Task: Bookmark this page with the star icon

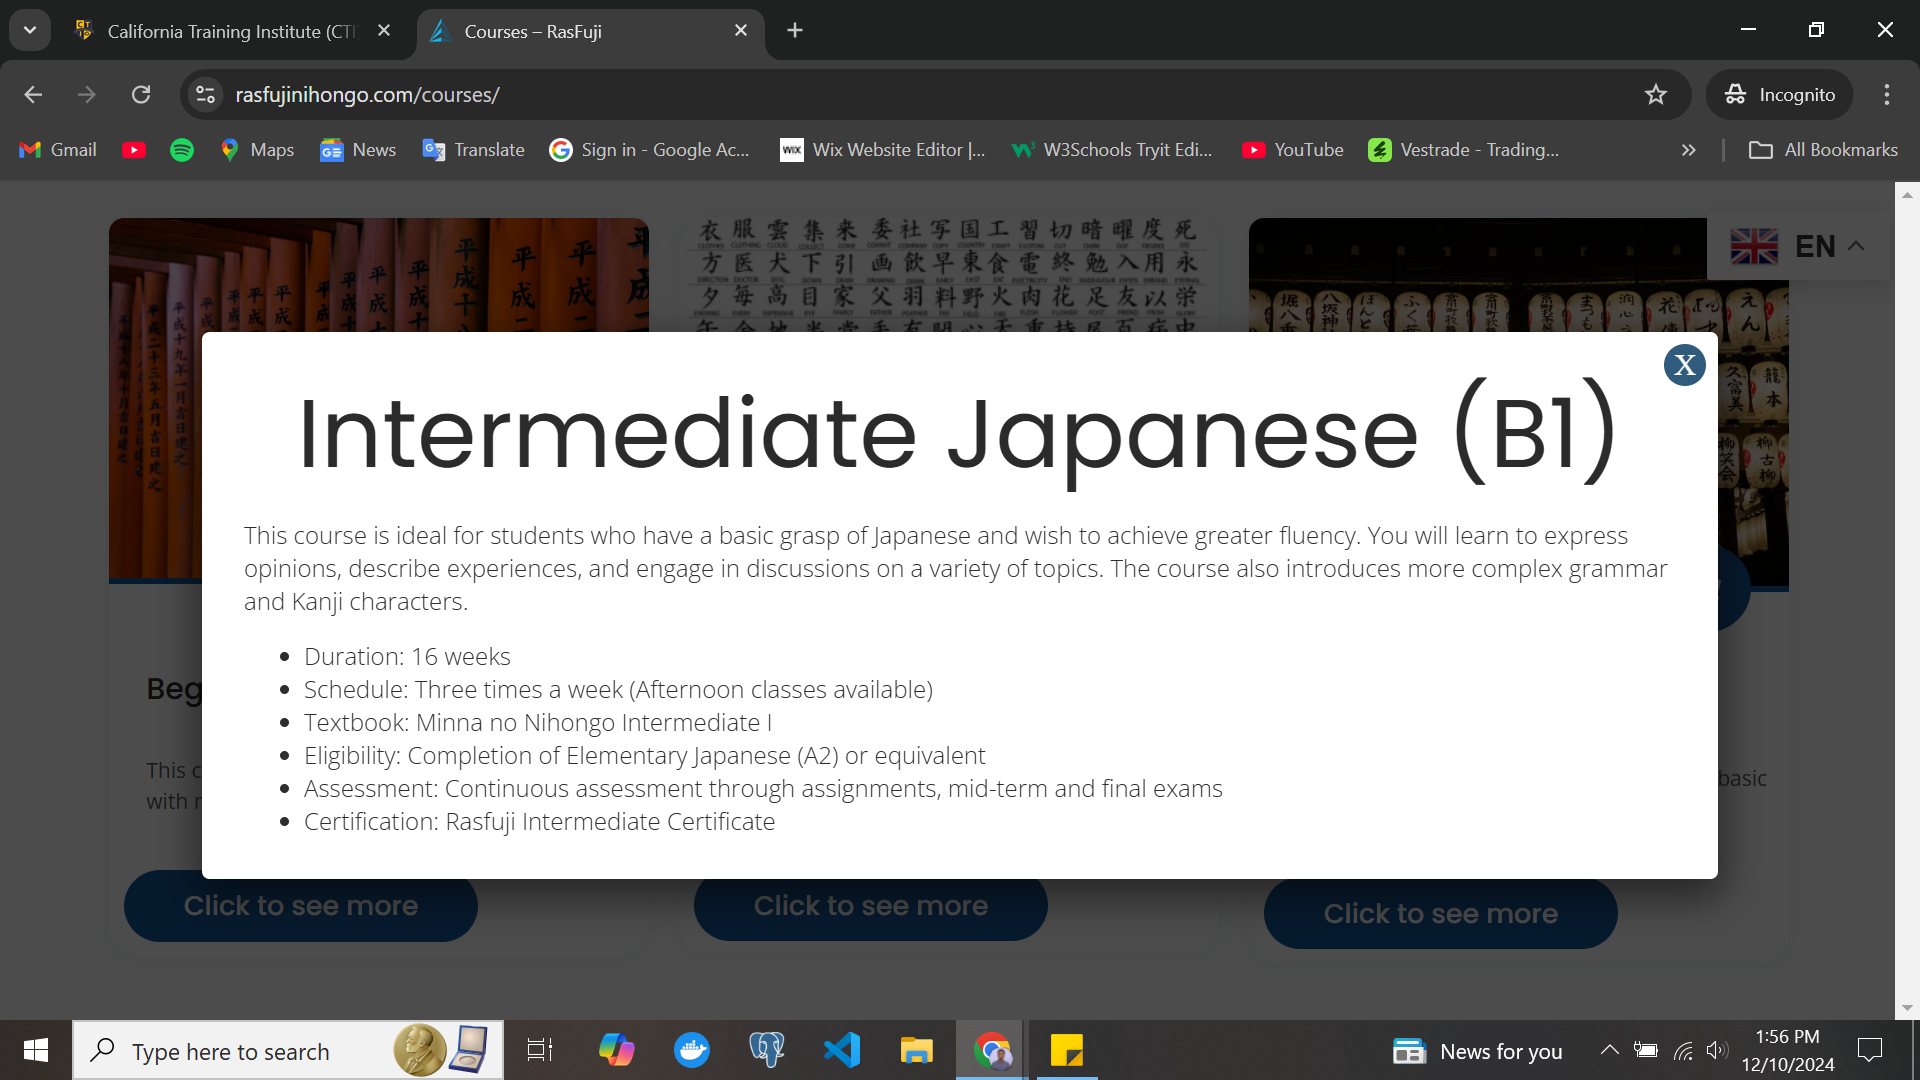Action: point(1656,94)
